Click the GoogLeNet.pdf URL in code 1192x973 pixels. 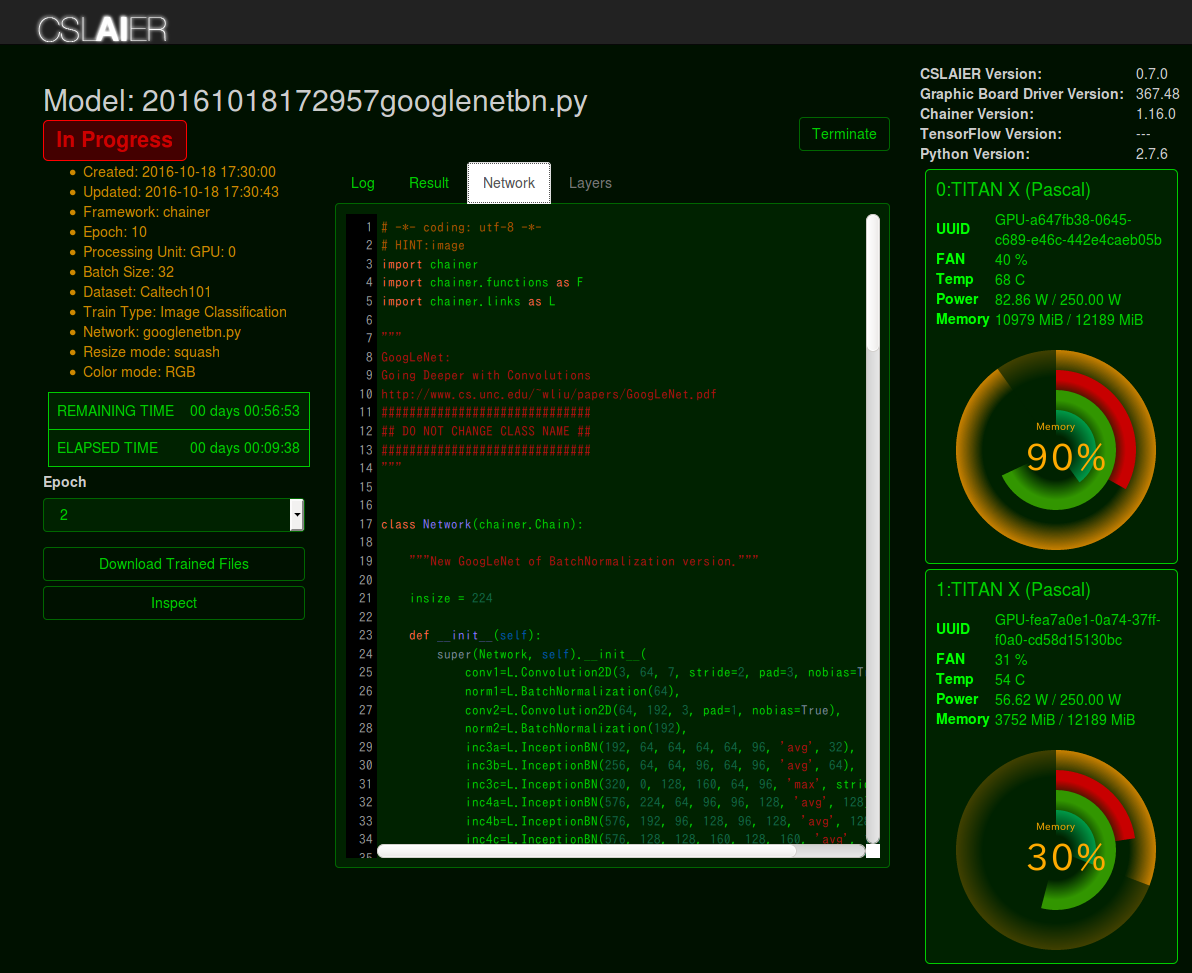click(x=548, y=394)
